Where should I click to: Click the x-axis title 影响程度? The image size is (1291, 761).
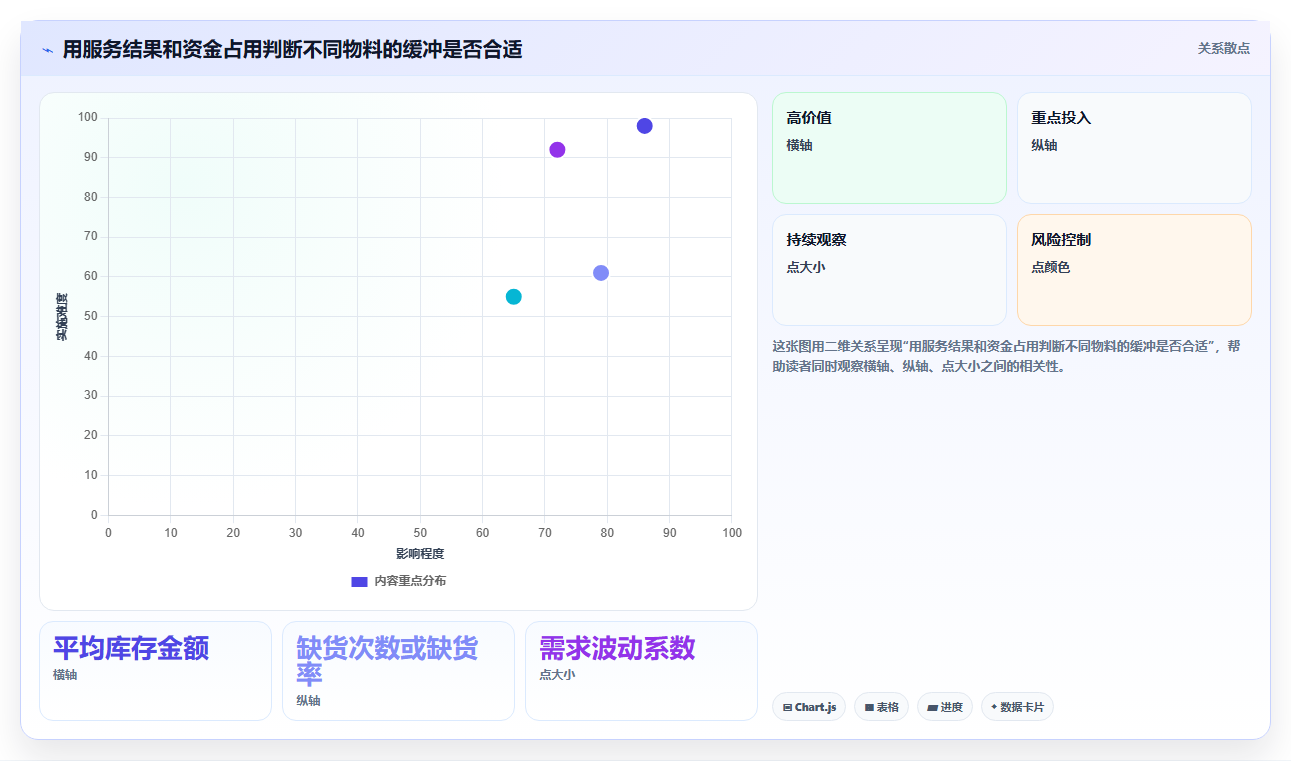pyautogui.click(x=420, y=553)
